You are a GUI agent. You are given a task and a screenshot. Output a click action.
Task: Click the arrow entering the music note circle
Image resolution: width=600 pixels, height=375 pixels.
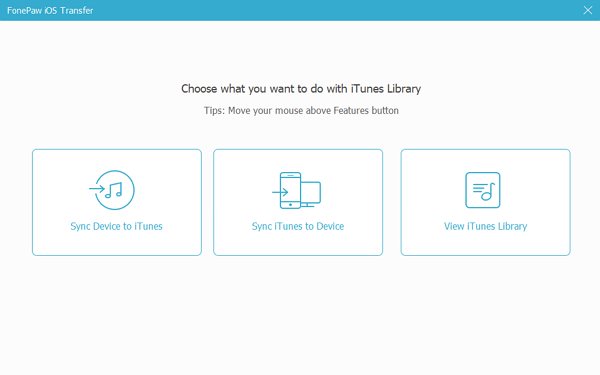[x=97, y=188]
